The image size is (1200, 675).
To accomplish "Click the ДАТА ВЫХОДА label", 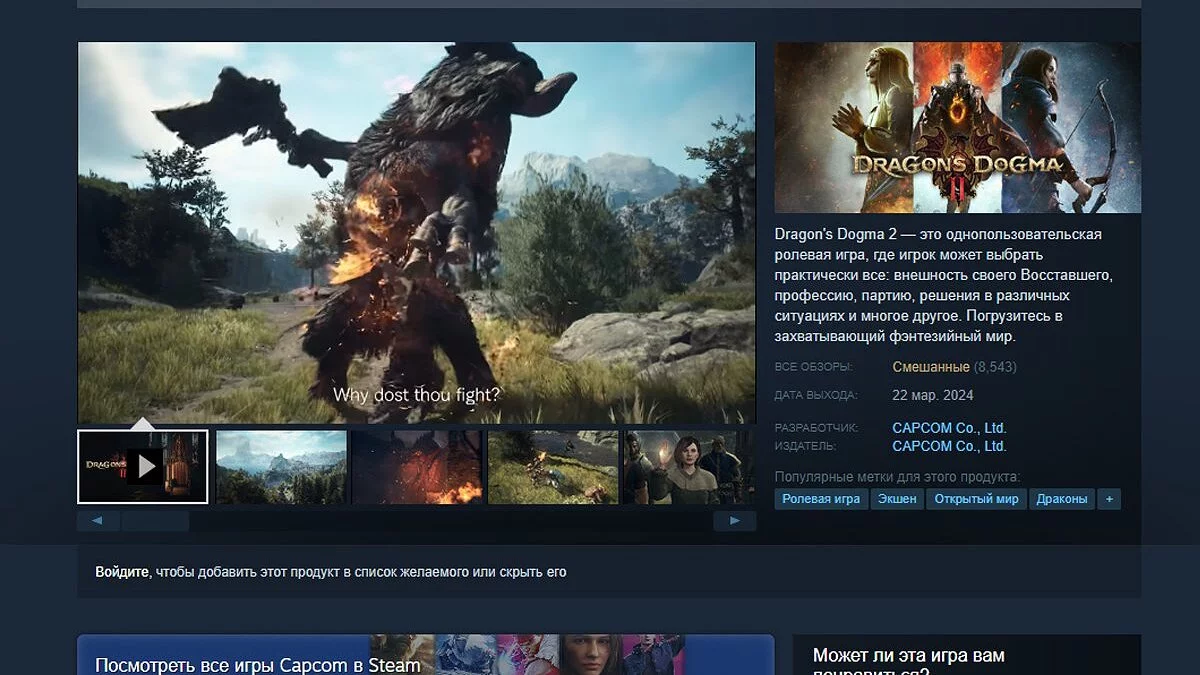I will click(x=816, y=396).
